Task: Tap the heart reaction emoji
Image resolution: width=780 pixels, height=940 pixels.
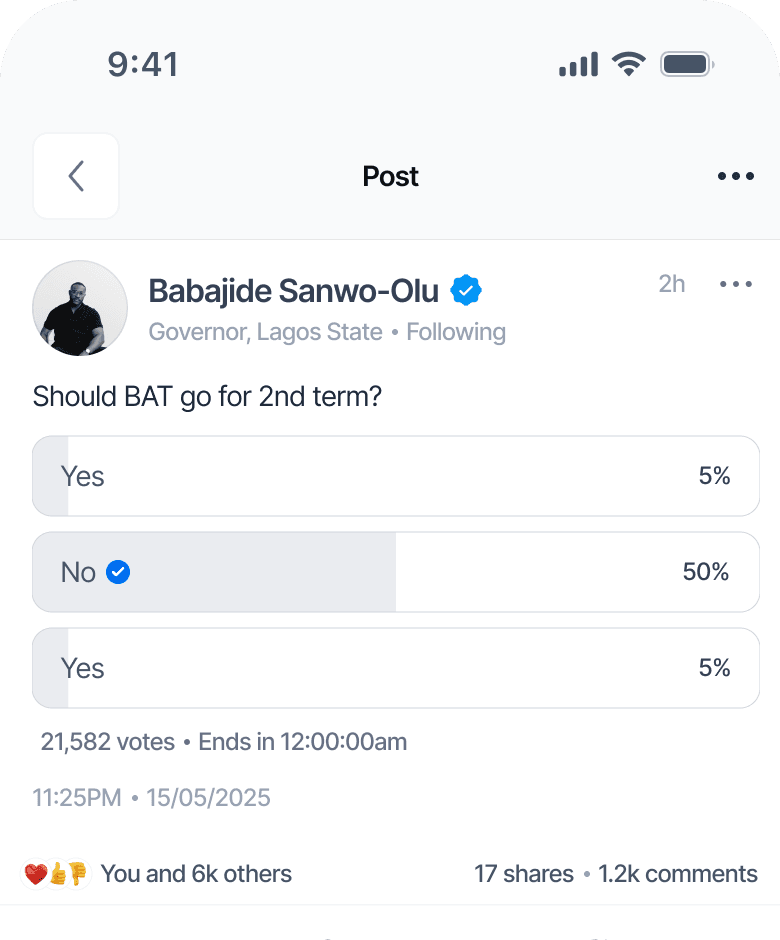Action: coord(35,874)
